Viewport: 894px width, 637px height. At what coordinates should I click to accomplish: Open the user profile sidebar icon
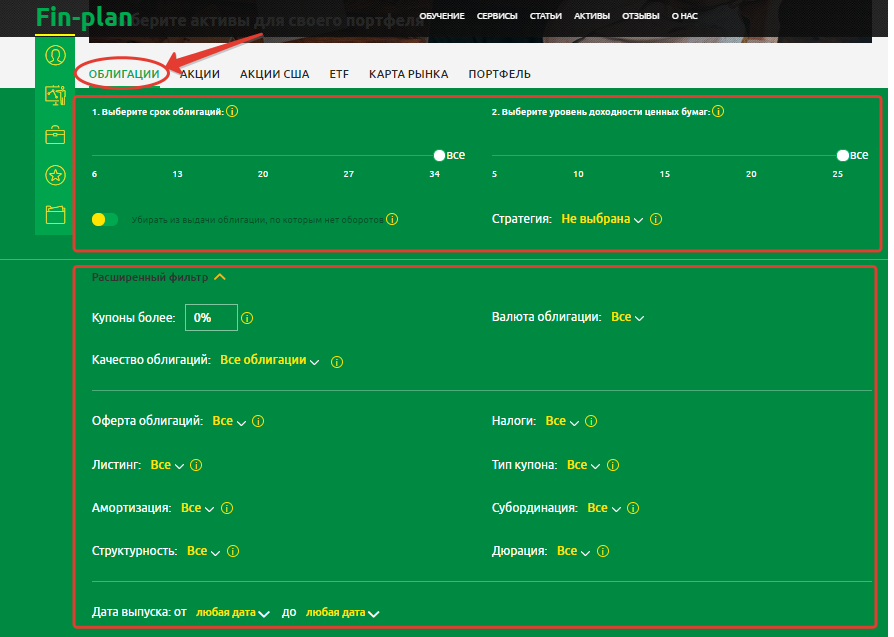(x=55, y=55)
